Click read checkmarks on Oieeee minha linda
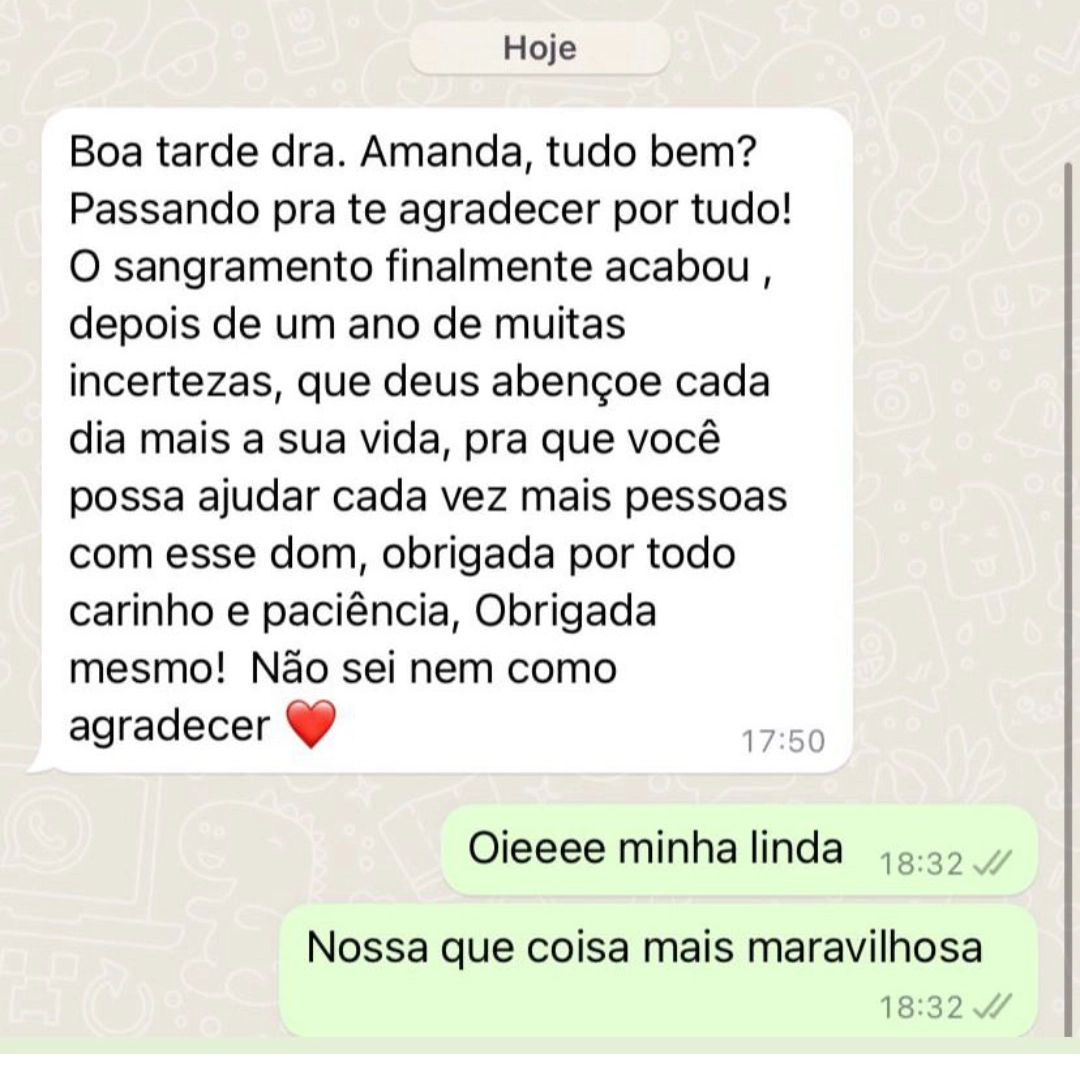The height and width of the screenshot is (1080, 1080). [x=993, y=863]
